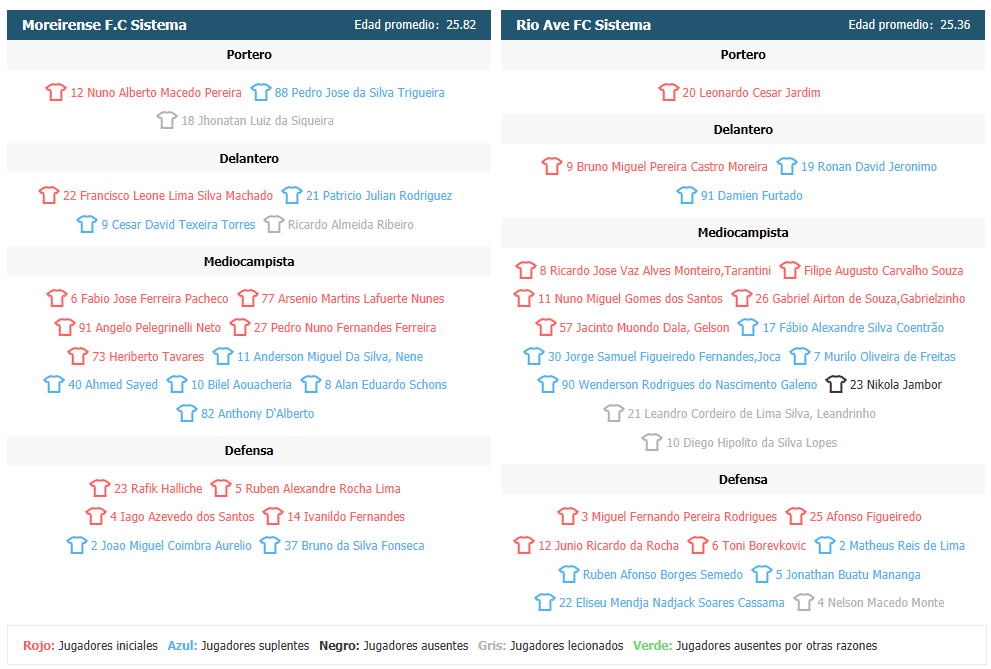
Task: Open player 9 Bruno Miguel Pereira Castro Moreira
Action: point(667,166)
